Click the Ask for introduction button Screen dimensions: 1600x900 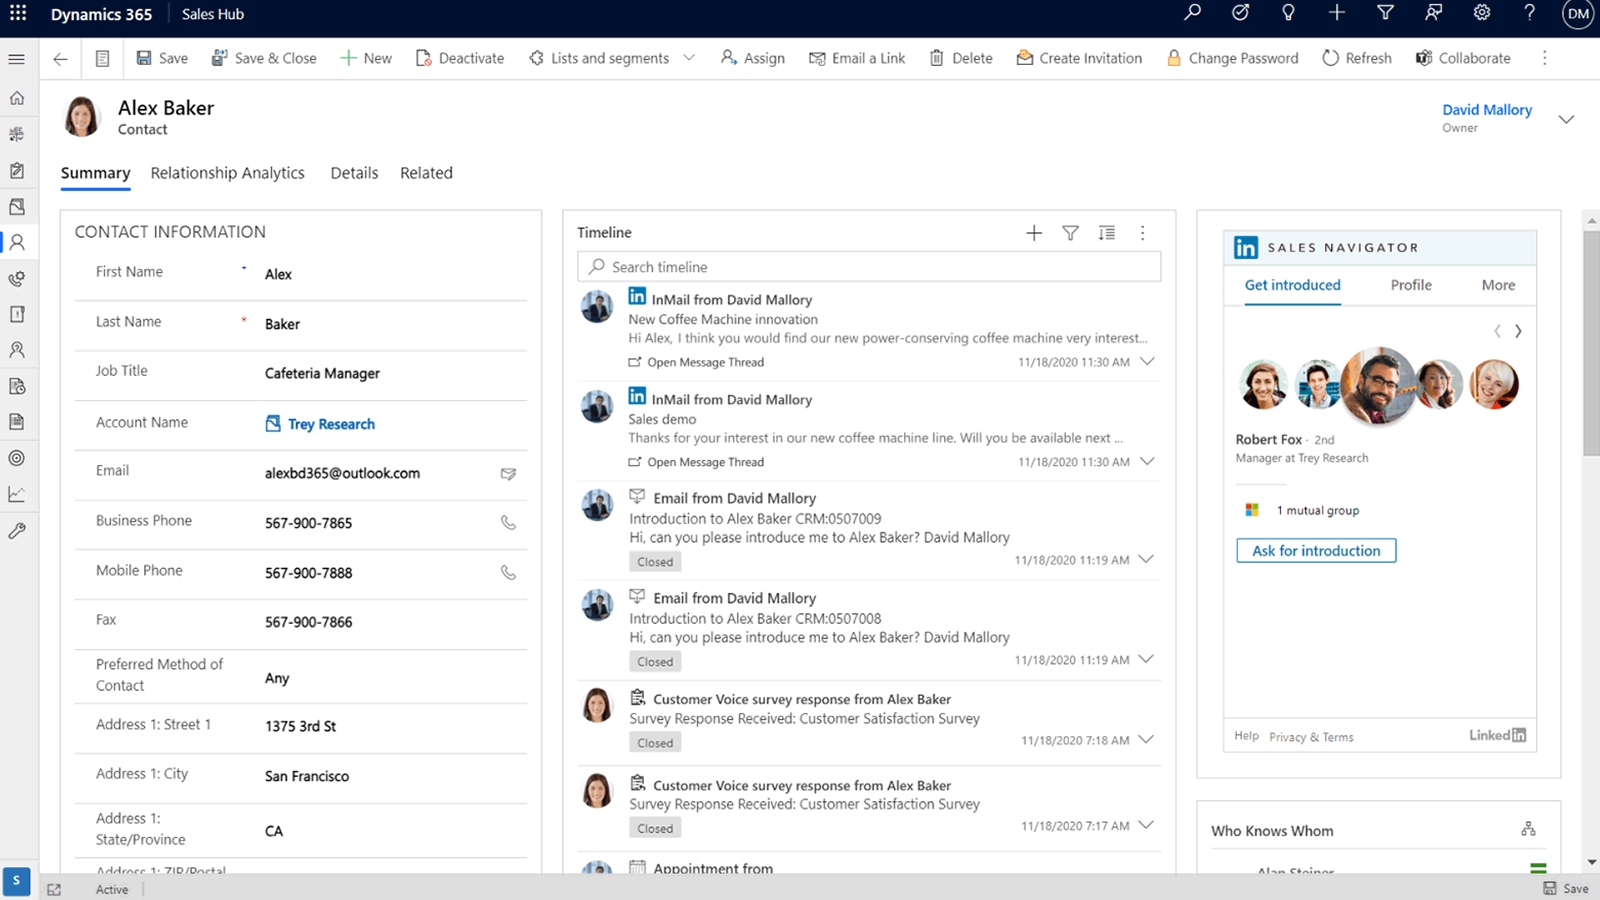coord(1315,550)
